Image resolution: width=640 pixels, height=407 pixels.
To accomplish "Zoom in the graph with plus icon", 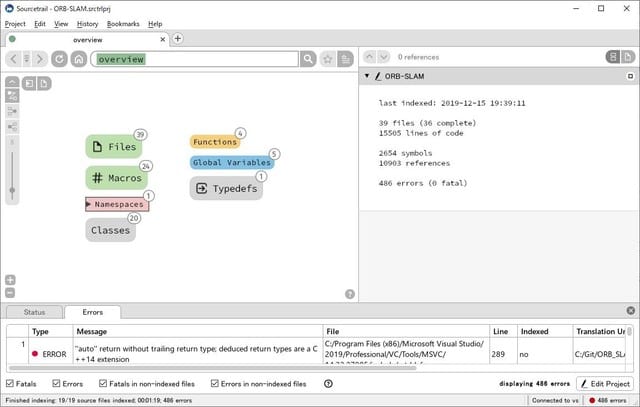I will (x=10, y=280).
